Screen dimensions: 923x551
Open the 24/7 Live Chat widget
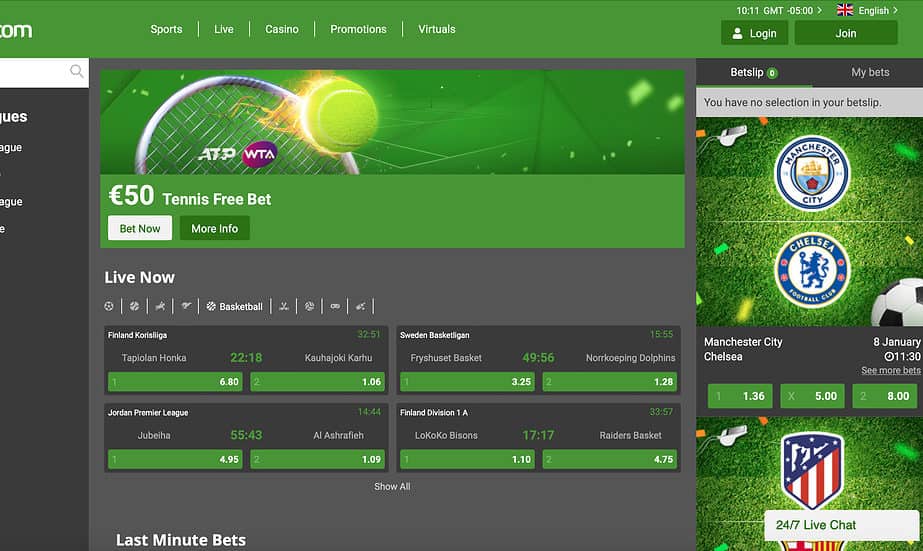pyautogui.click(x=841, y=525)
